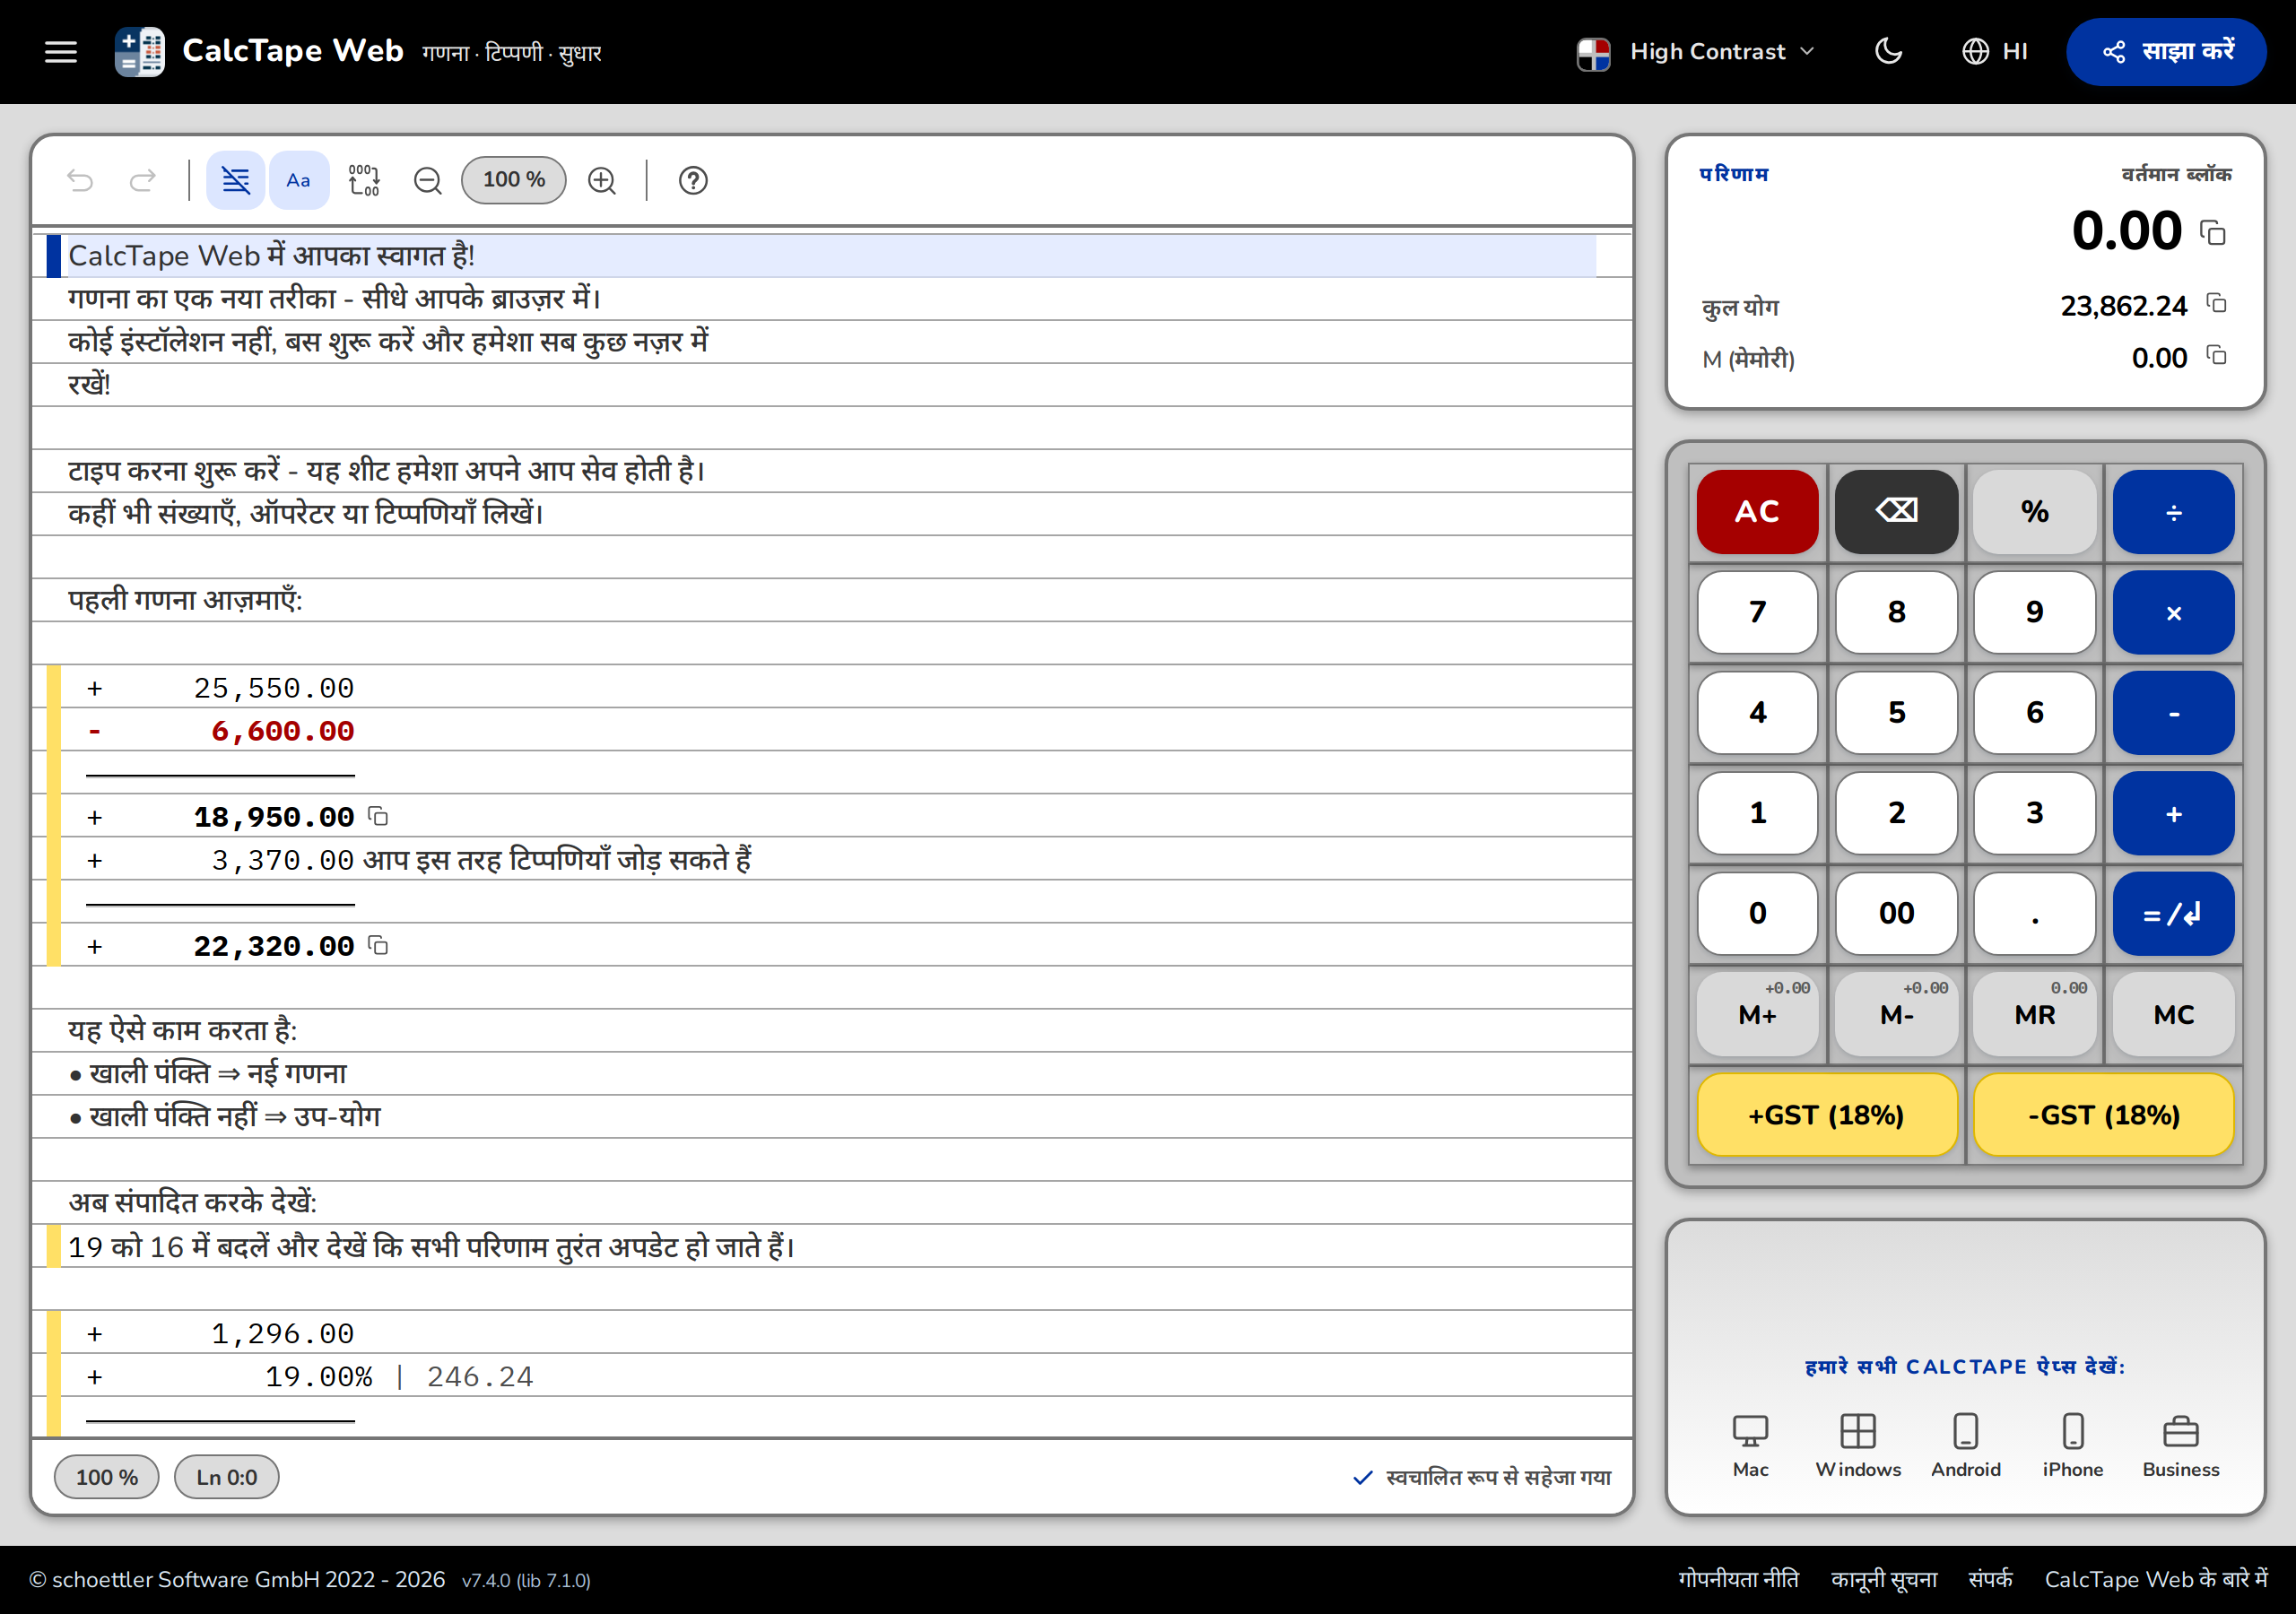Open the संपर्क contact link
This screenshot has height=1614, width=2296.
1990,1579
